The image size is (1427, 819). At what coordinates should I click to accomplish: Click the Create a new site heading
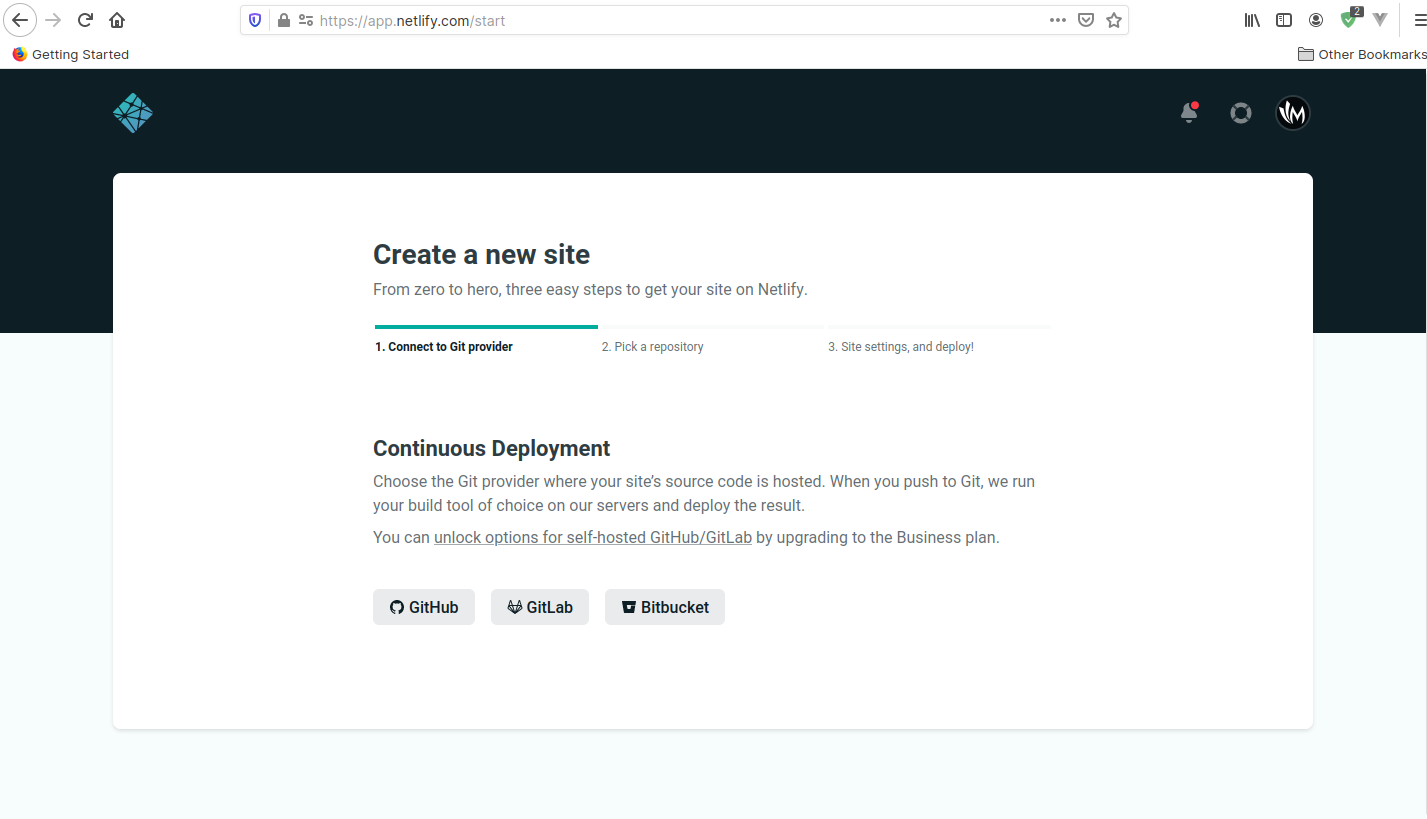(481, 254)
